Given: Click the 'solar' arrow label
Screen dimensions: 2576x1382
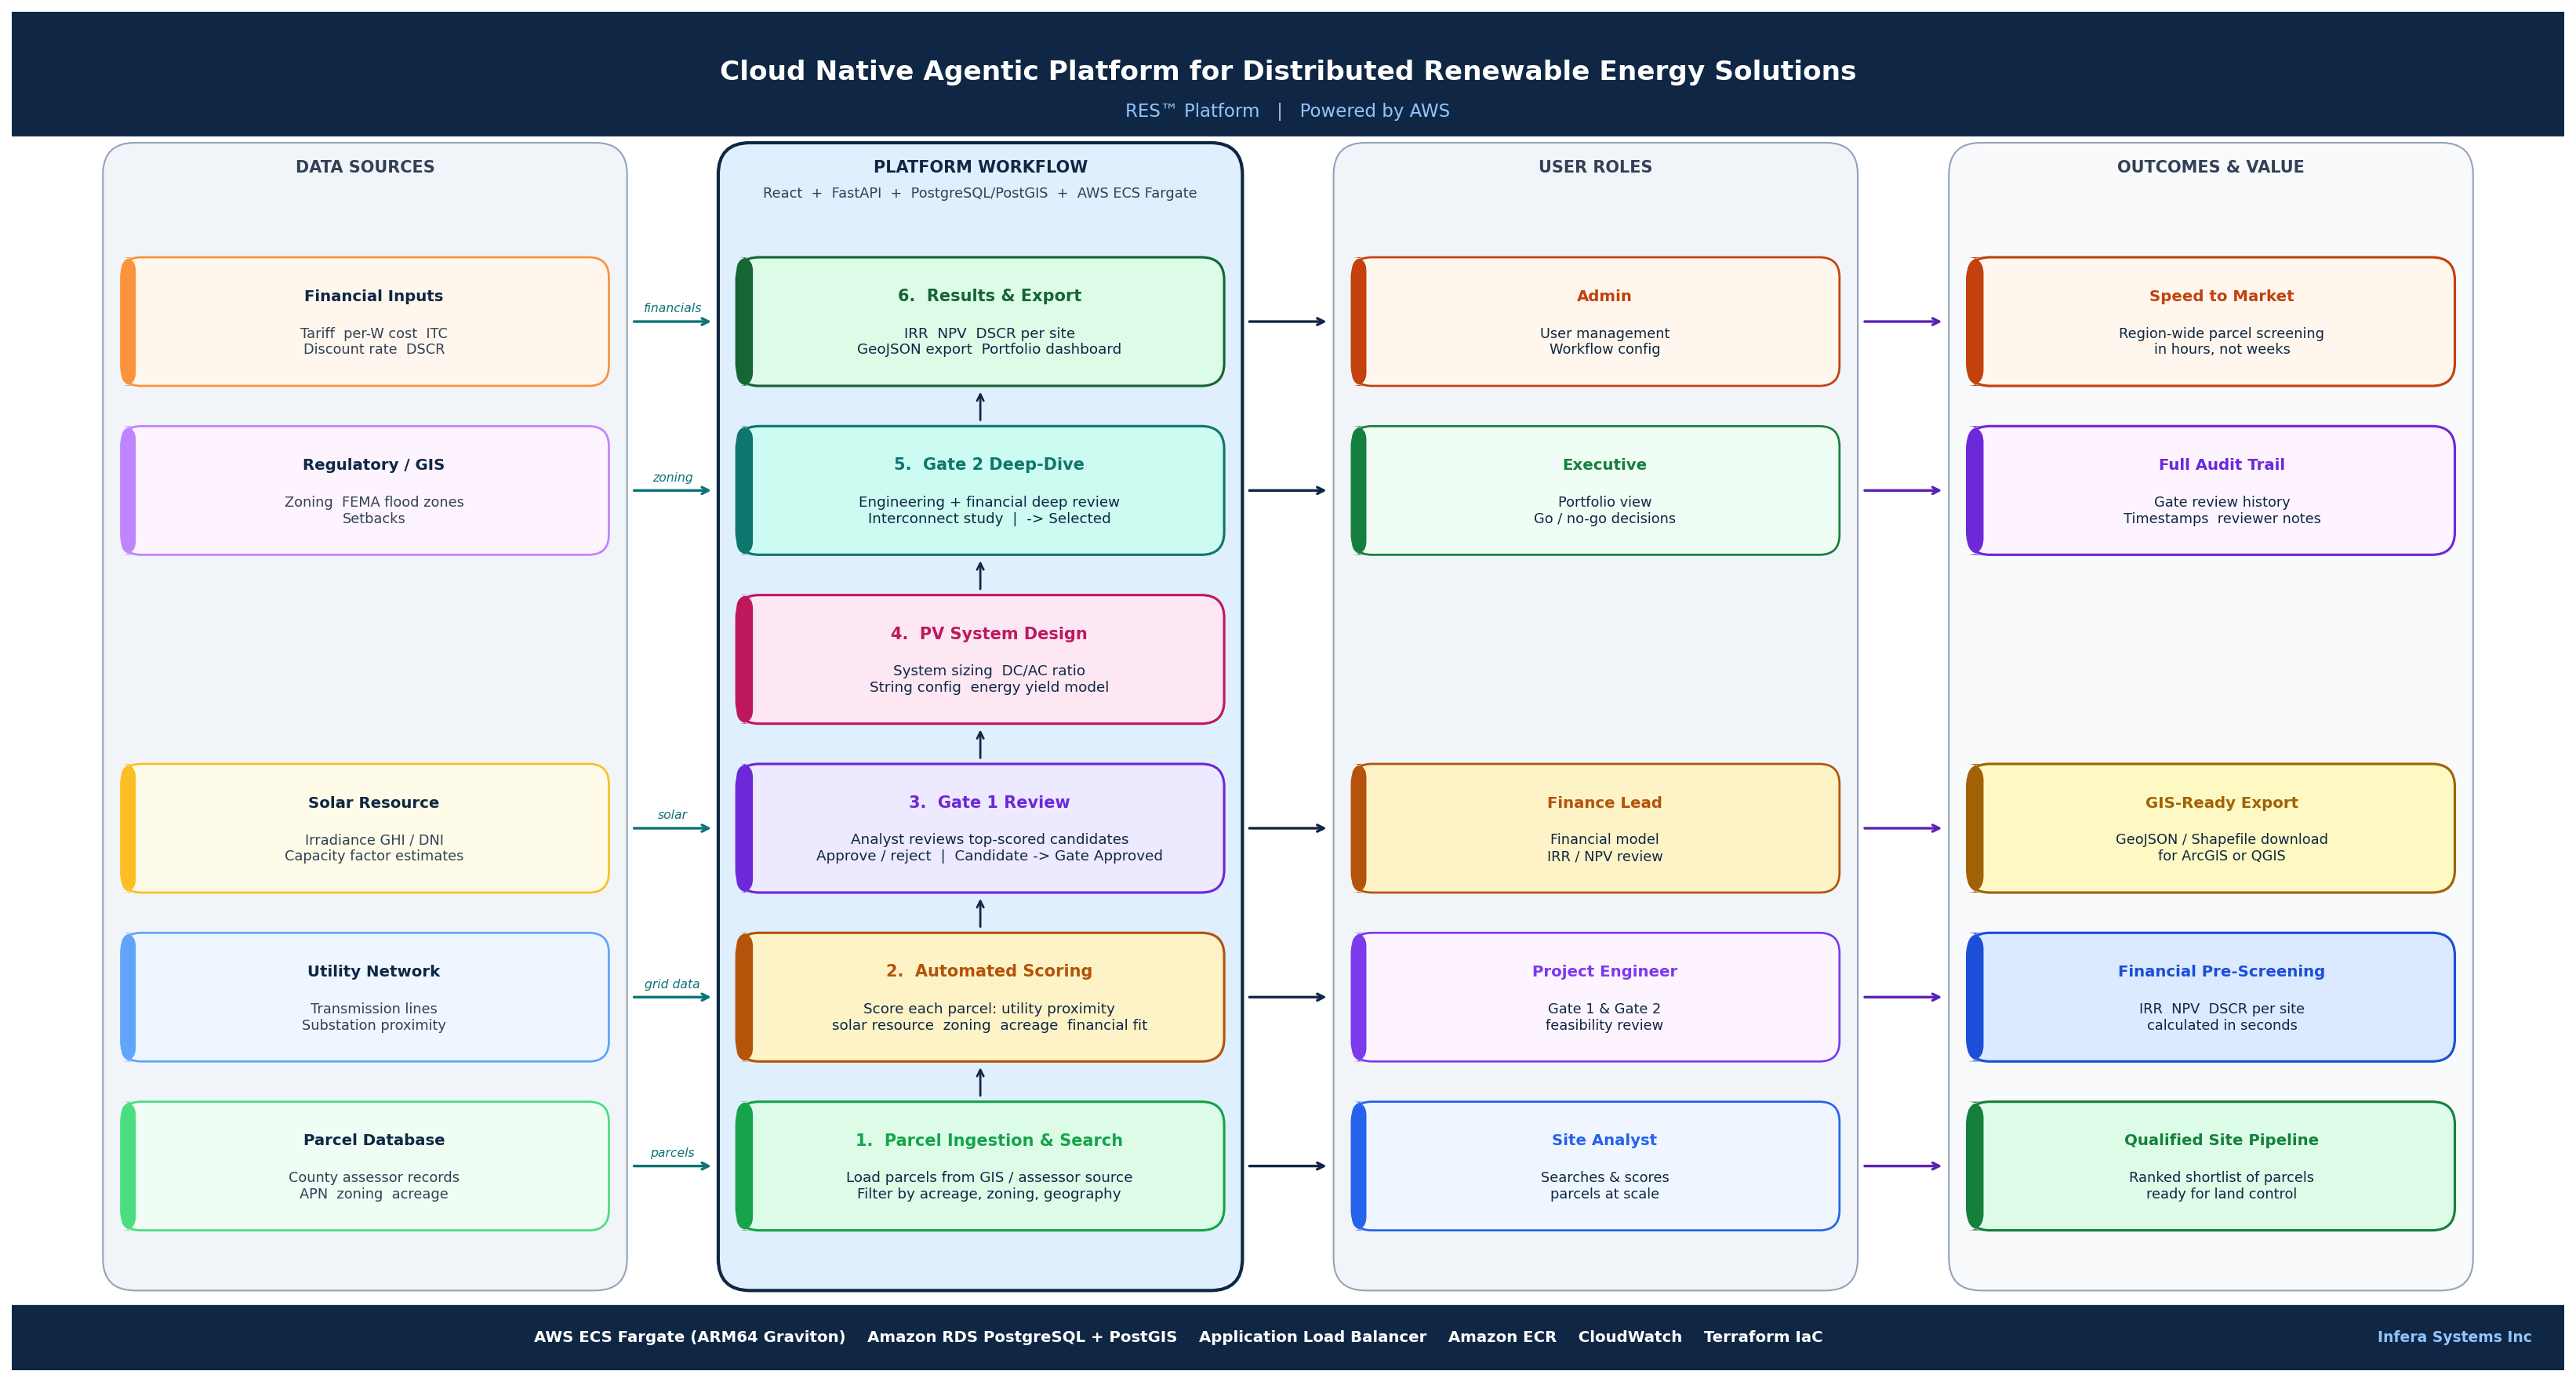Looking at the screenshot, I should pos(672,815).
